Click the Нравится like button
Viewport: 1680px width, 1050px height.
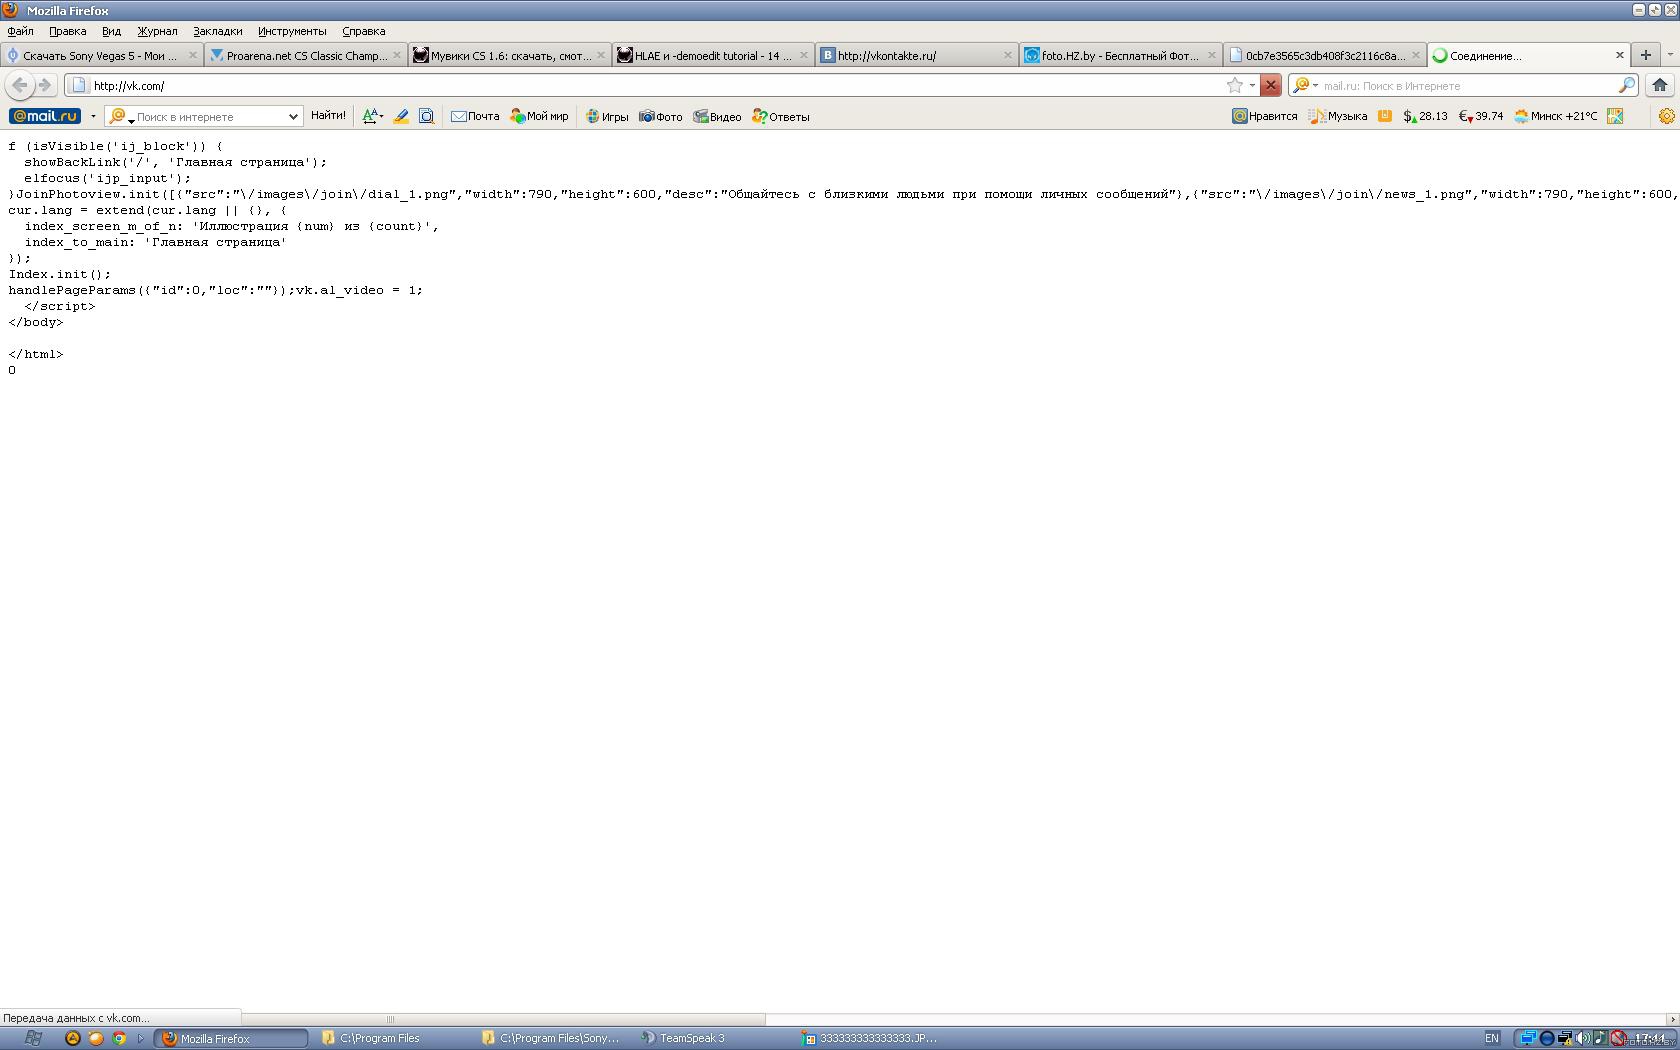[1265, 116]
